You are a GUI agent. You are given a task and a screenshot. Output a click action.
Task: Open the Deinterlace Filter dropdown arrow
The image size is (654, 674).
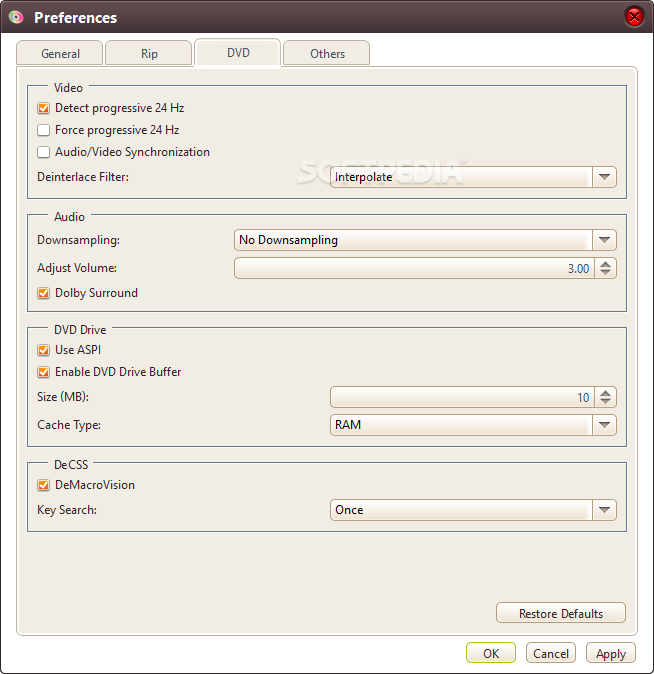coord(604,177)
